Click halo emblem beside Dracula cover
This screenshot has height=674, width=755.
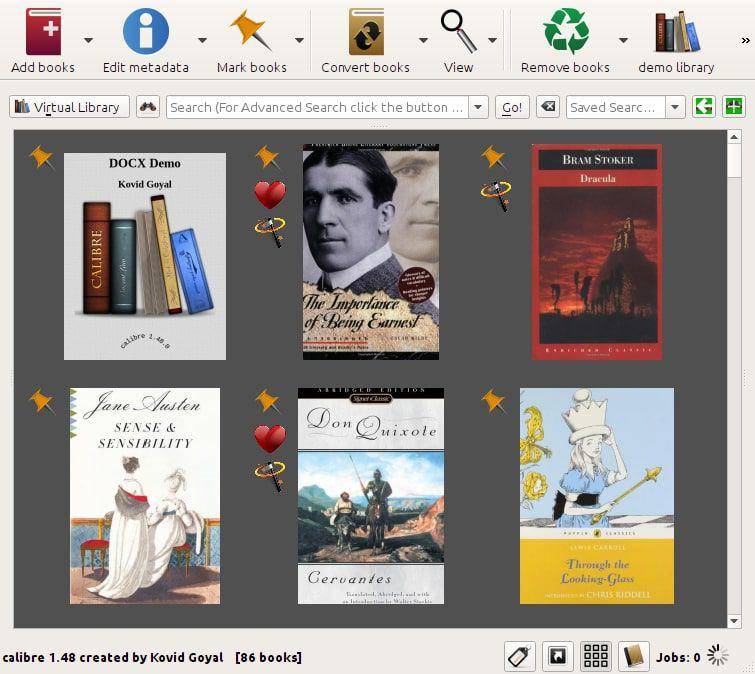point(496,195)
